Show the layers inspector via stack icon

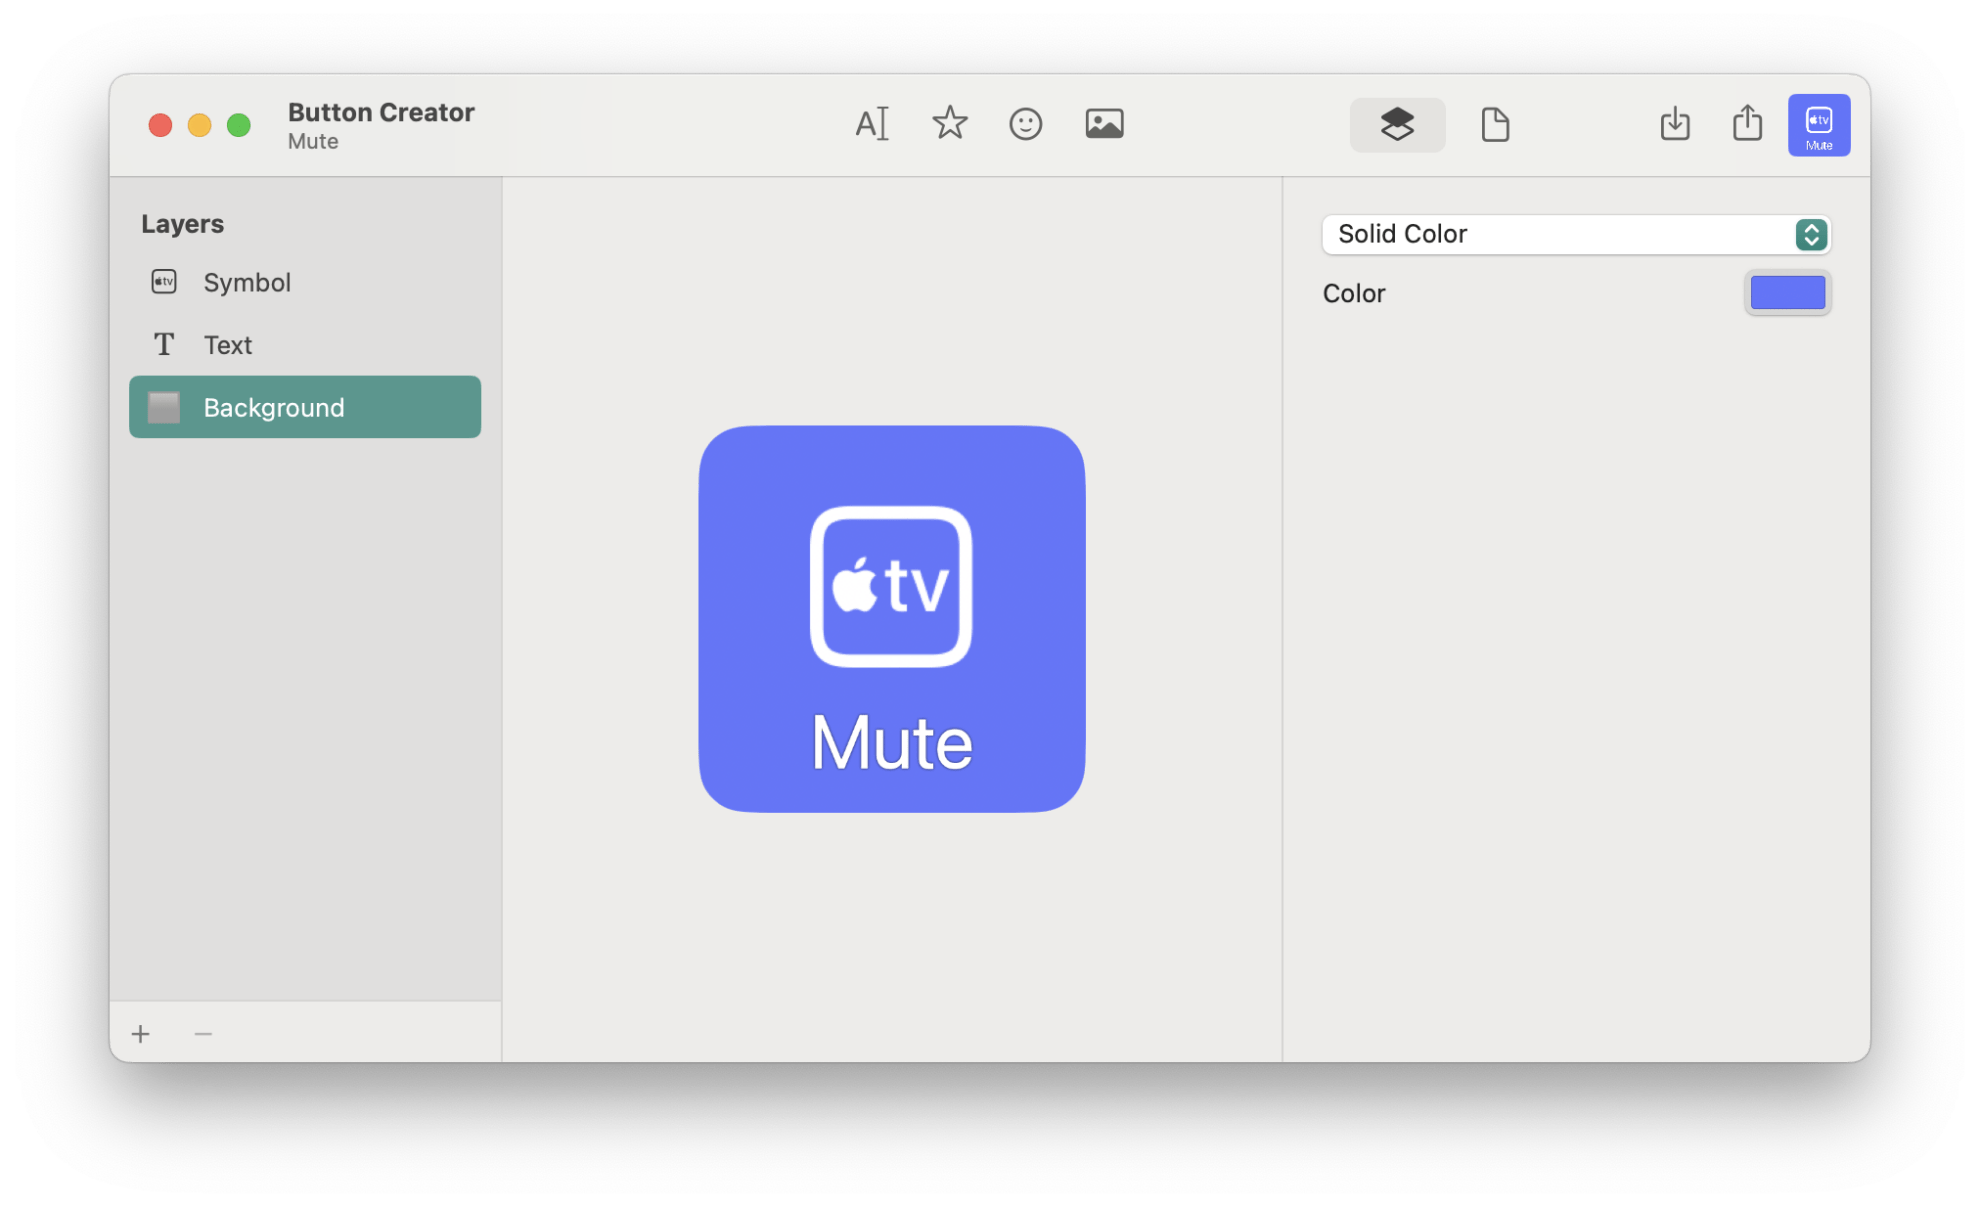pyautogui.click(x=1397, y=125)
